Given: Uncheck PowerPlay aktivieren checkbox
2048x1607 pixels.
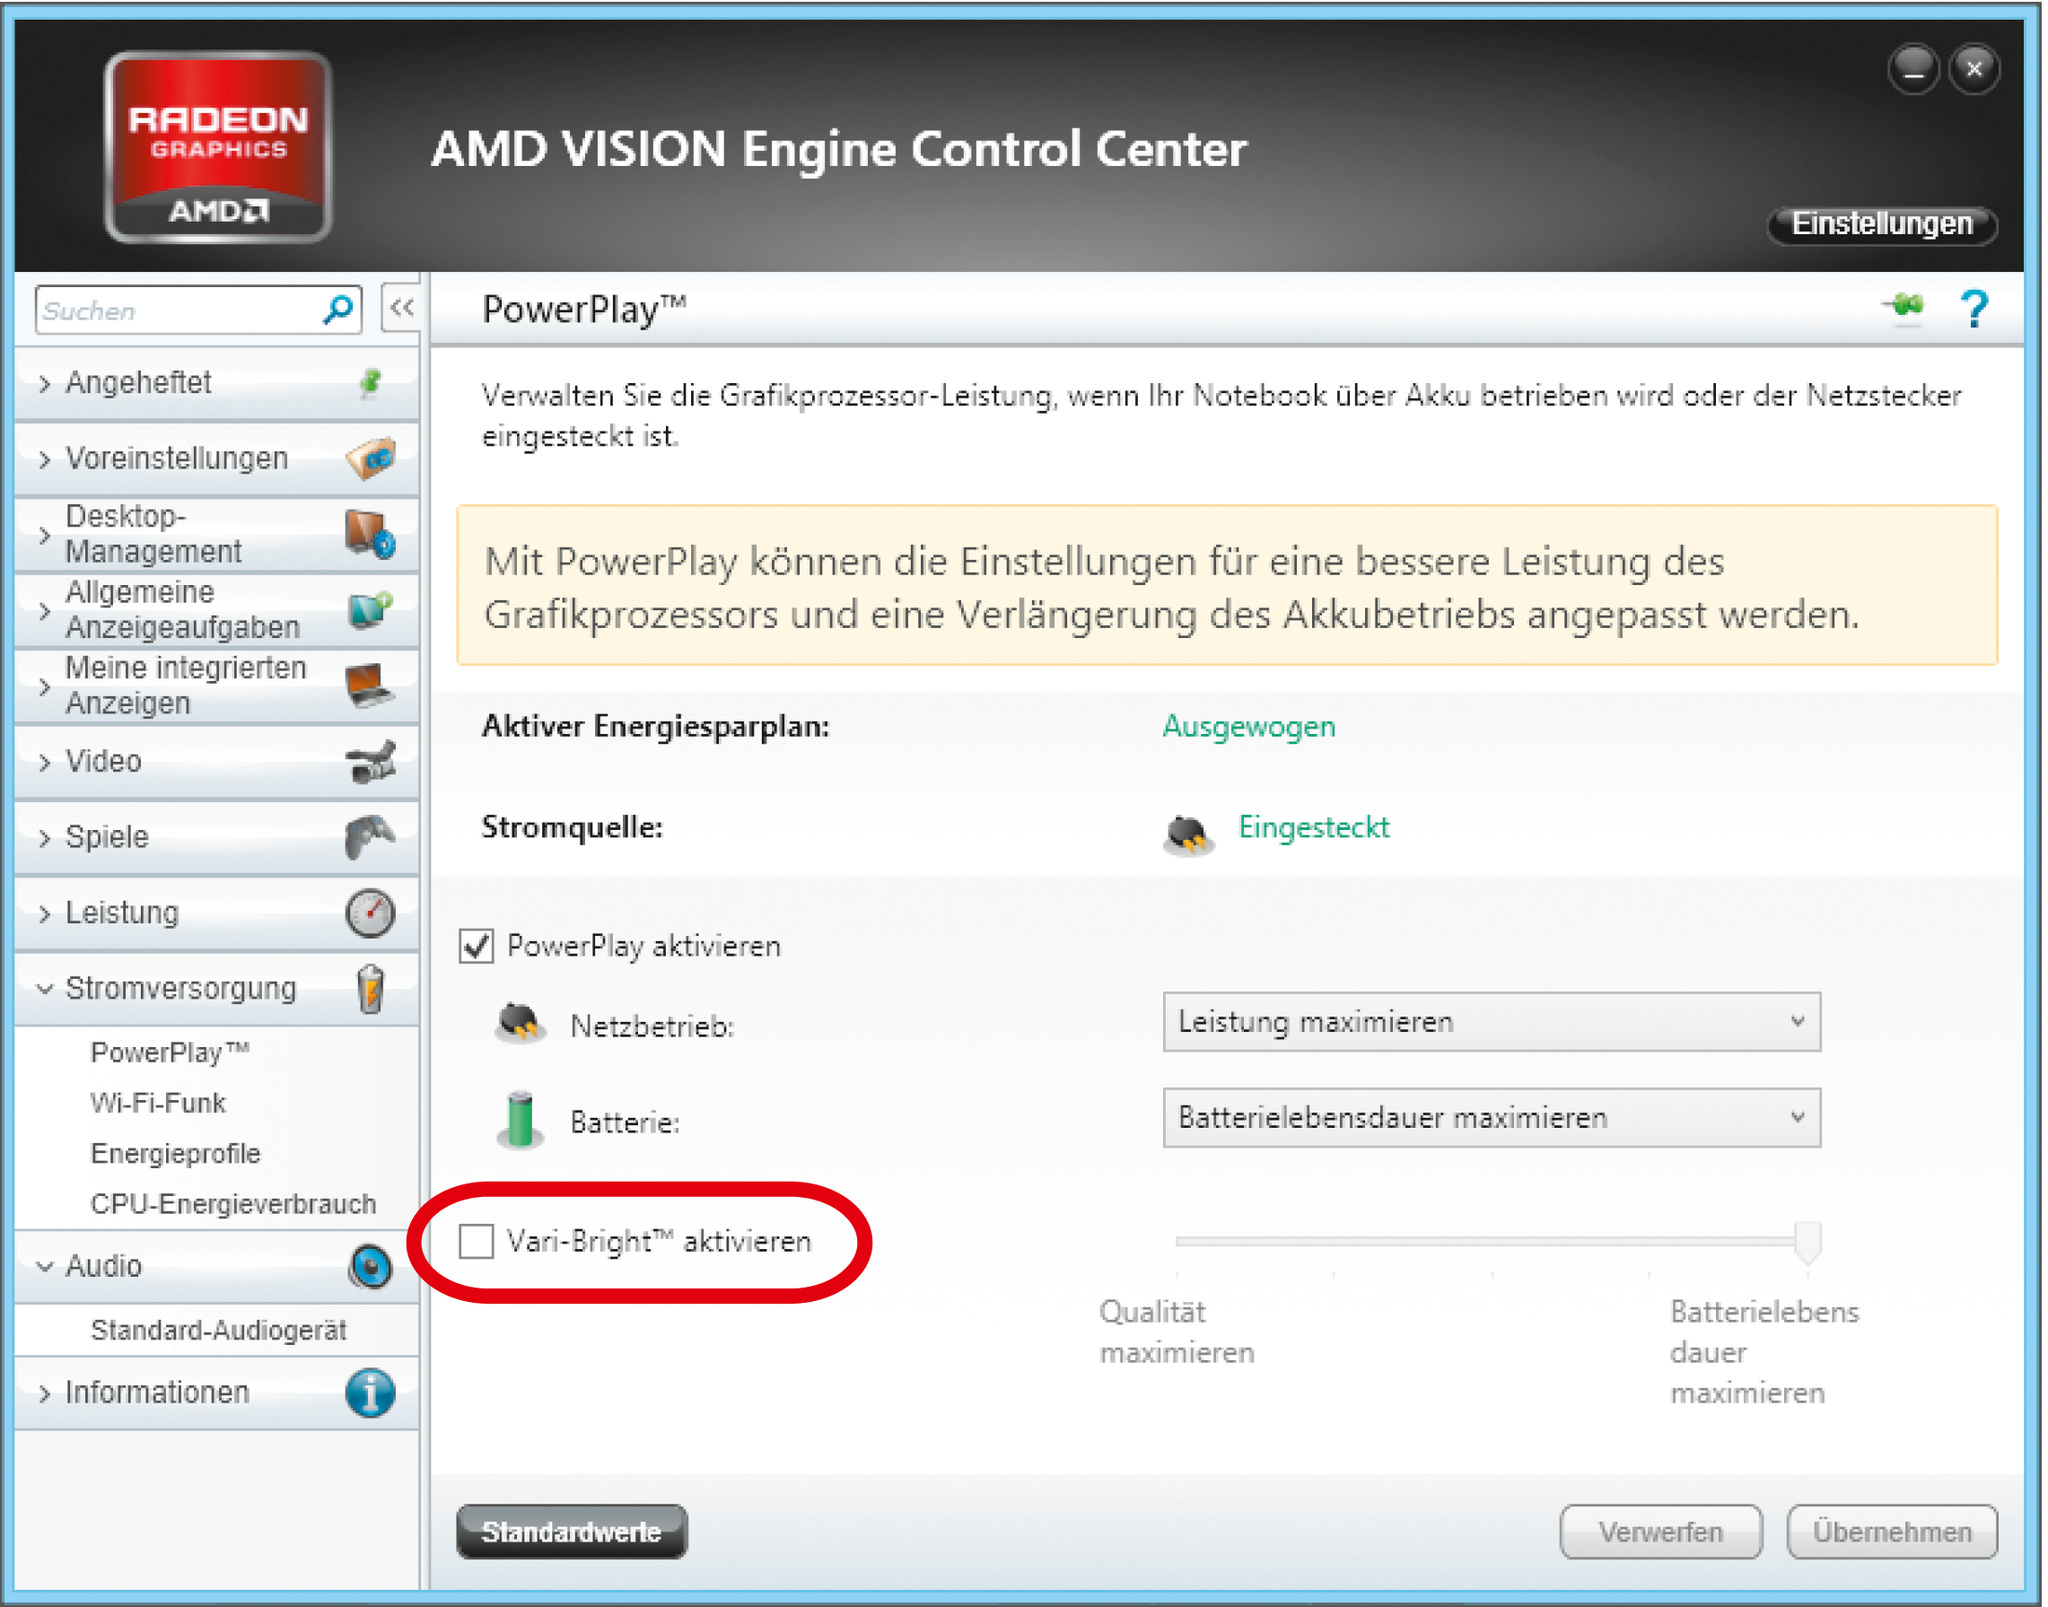Looking at the screenshot, I should pos(477,946).
